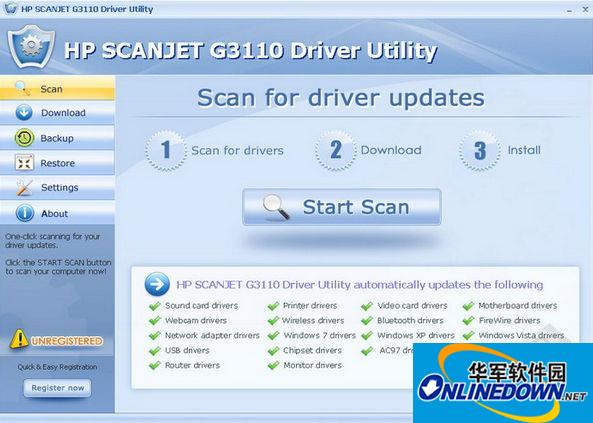
Task: Click the magnifier icon beside Scan
Action: click(23, 89)
